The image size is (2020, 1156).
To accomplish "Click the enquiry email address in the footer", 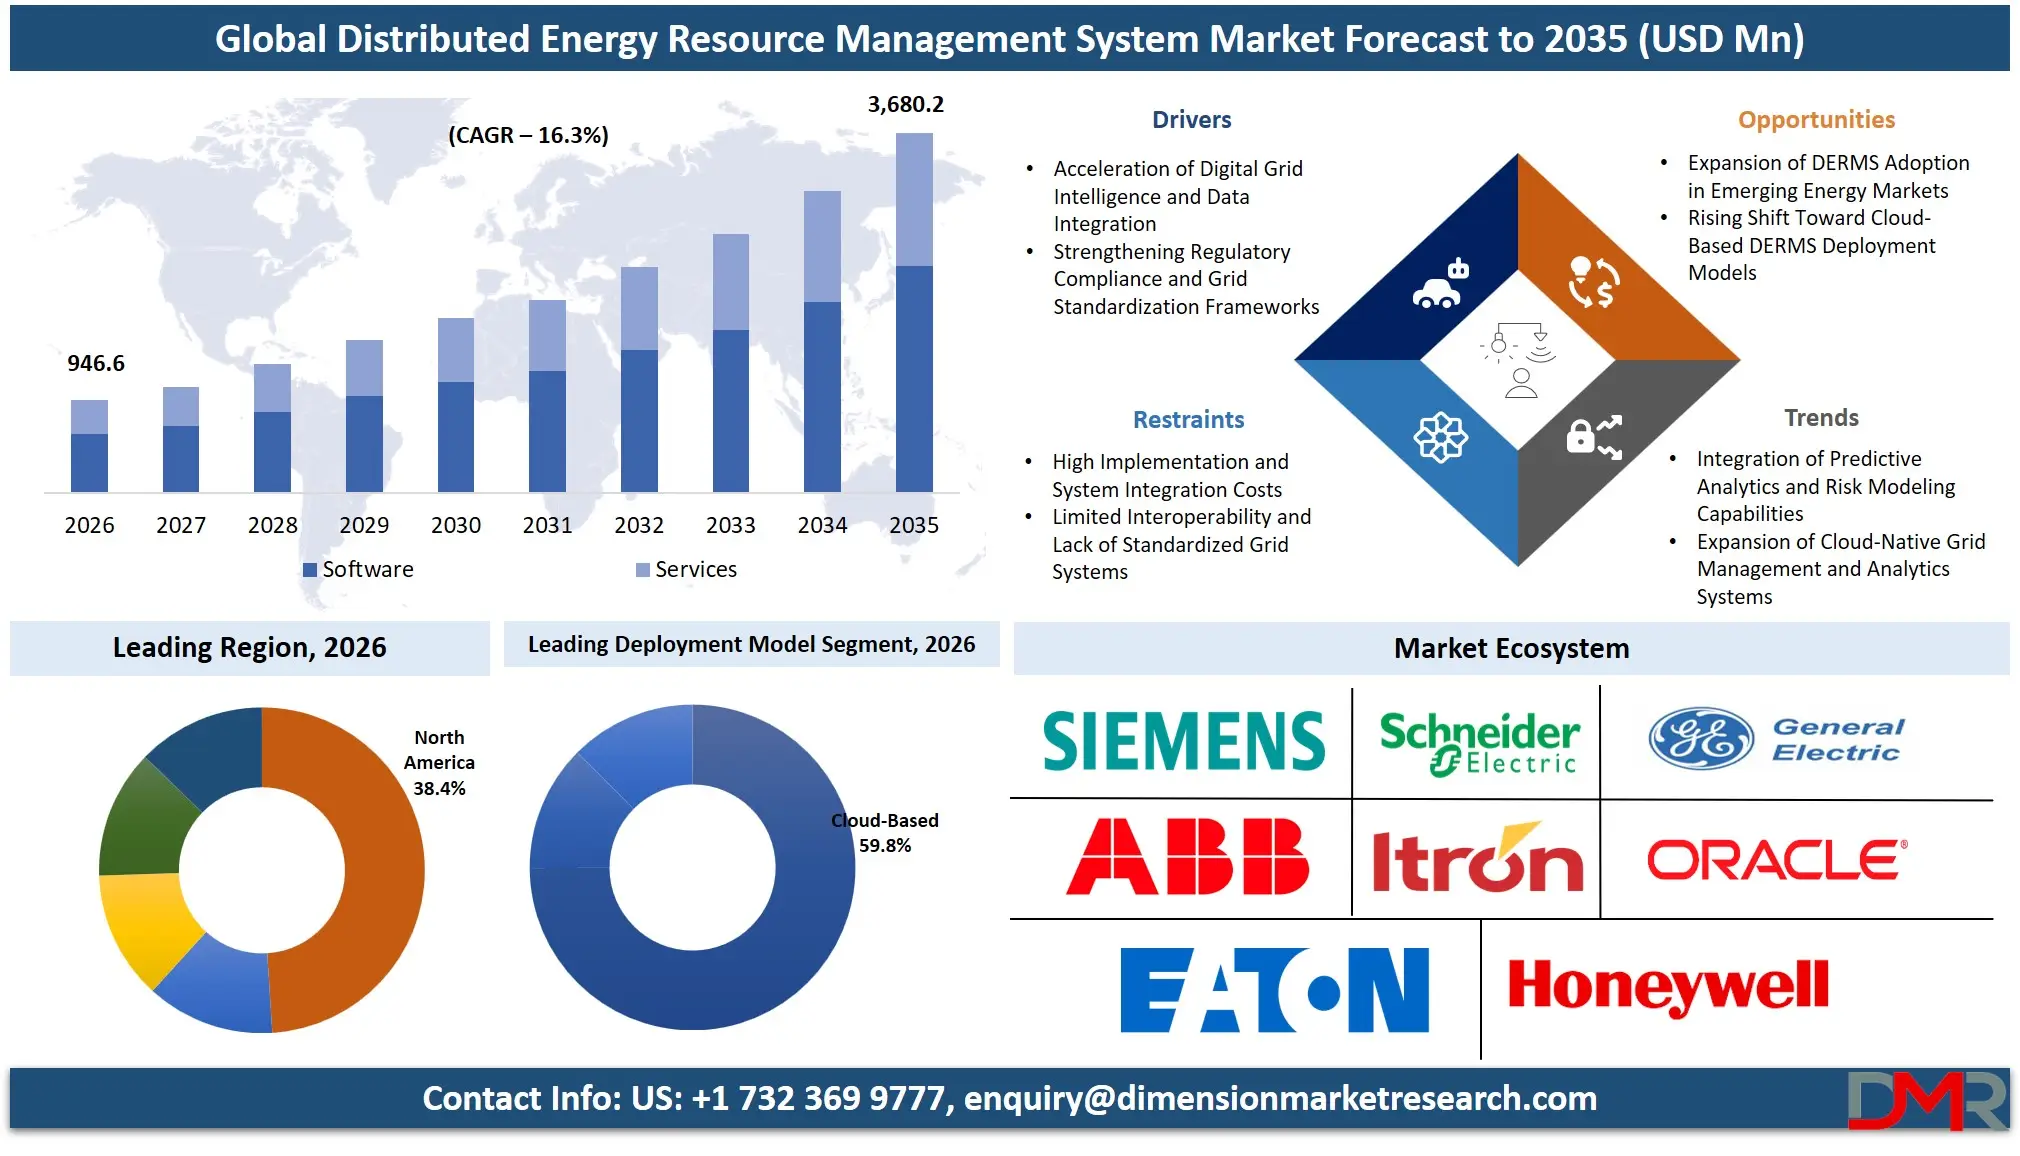I will pos(1280,1099).
